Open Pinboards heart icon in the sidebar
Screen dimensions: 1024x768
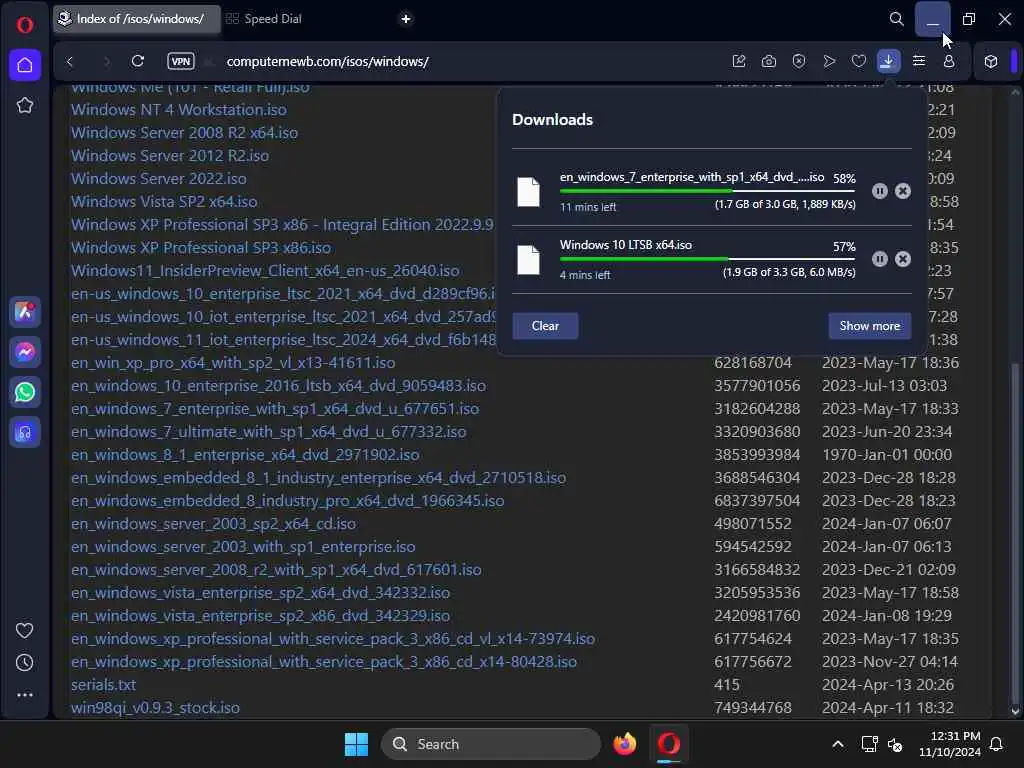(25, 630)
